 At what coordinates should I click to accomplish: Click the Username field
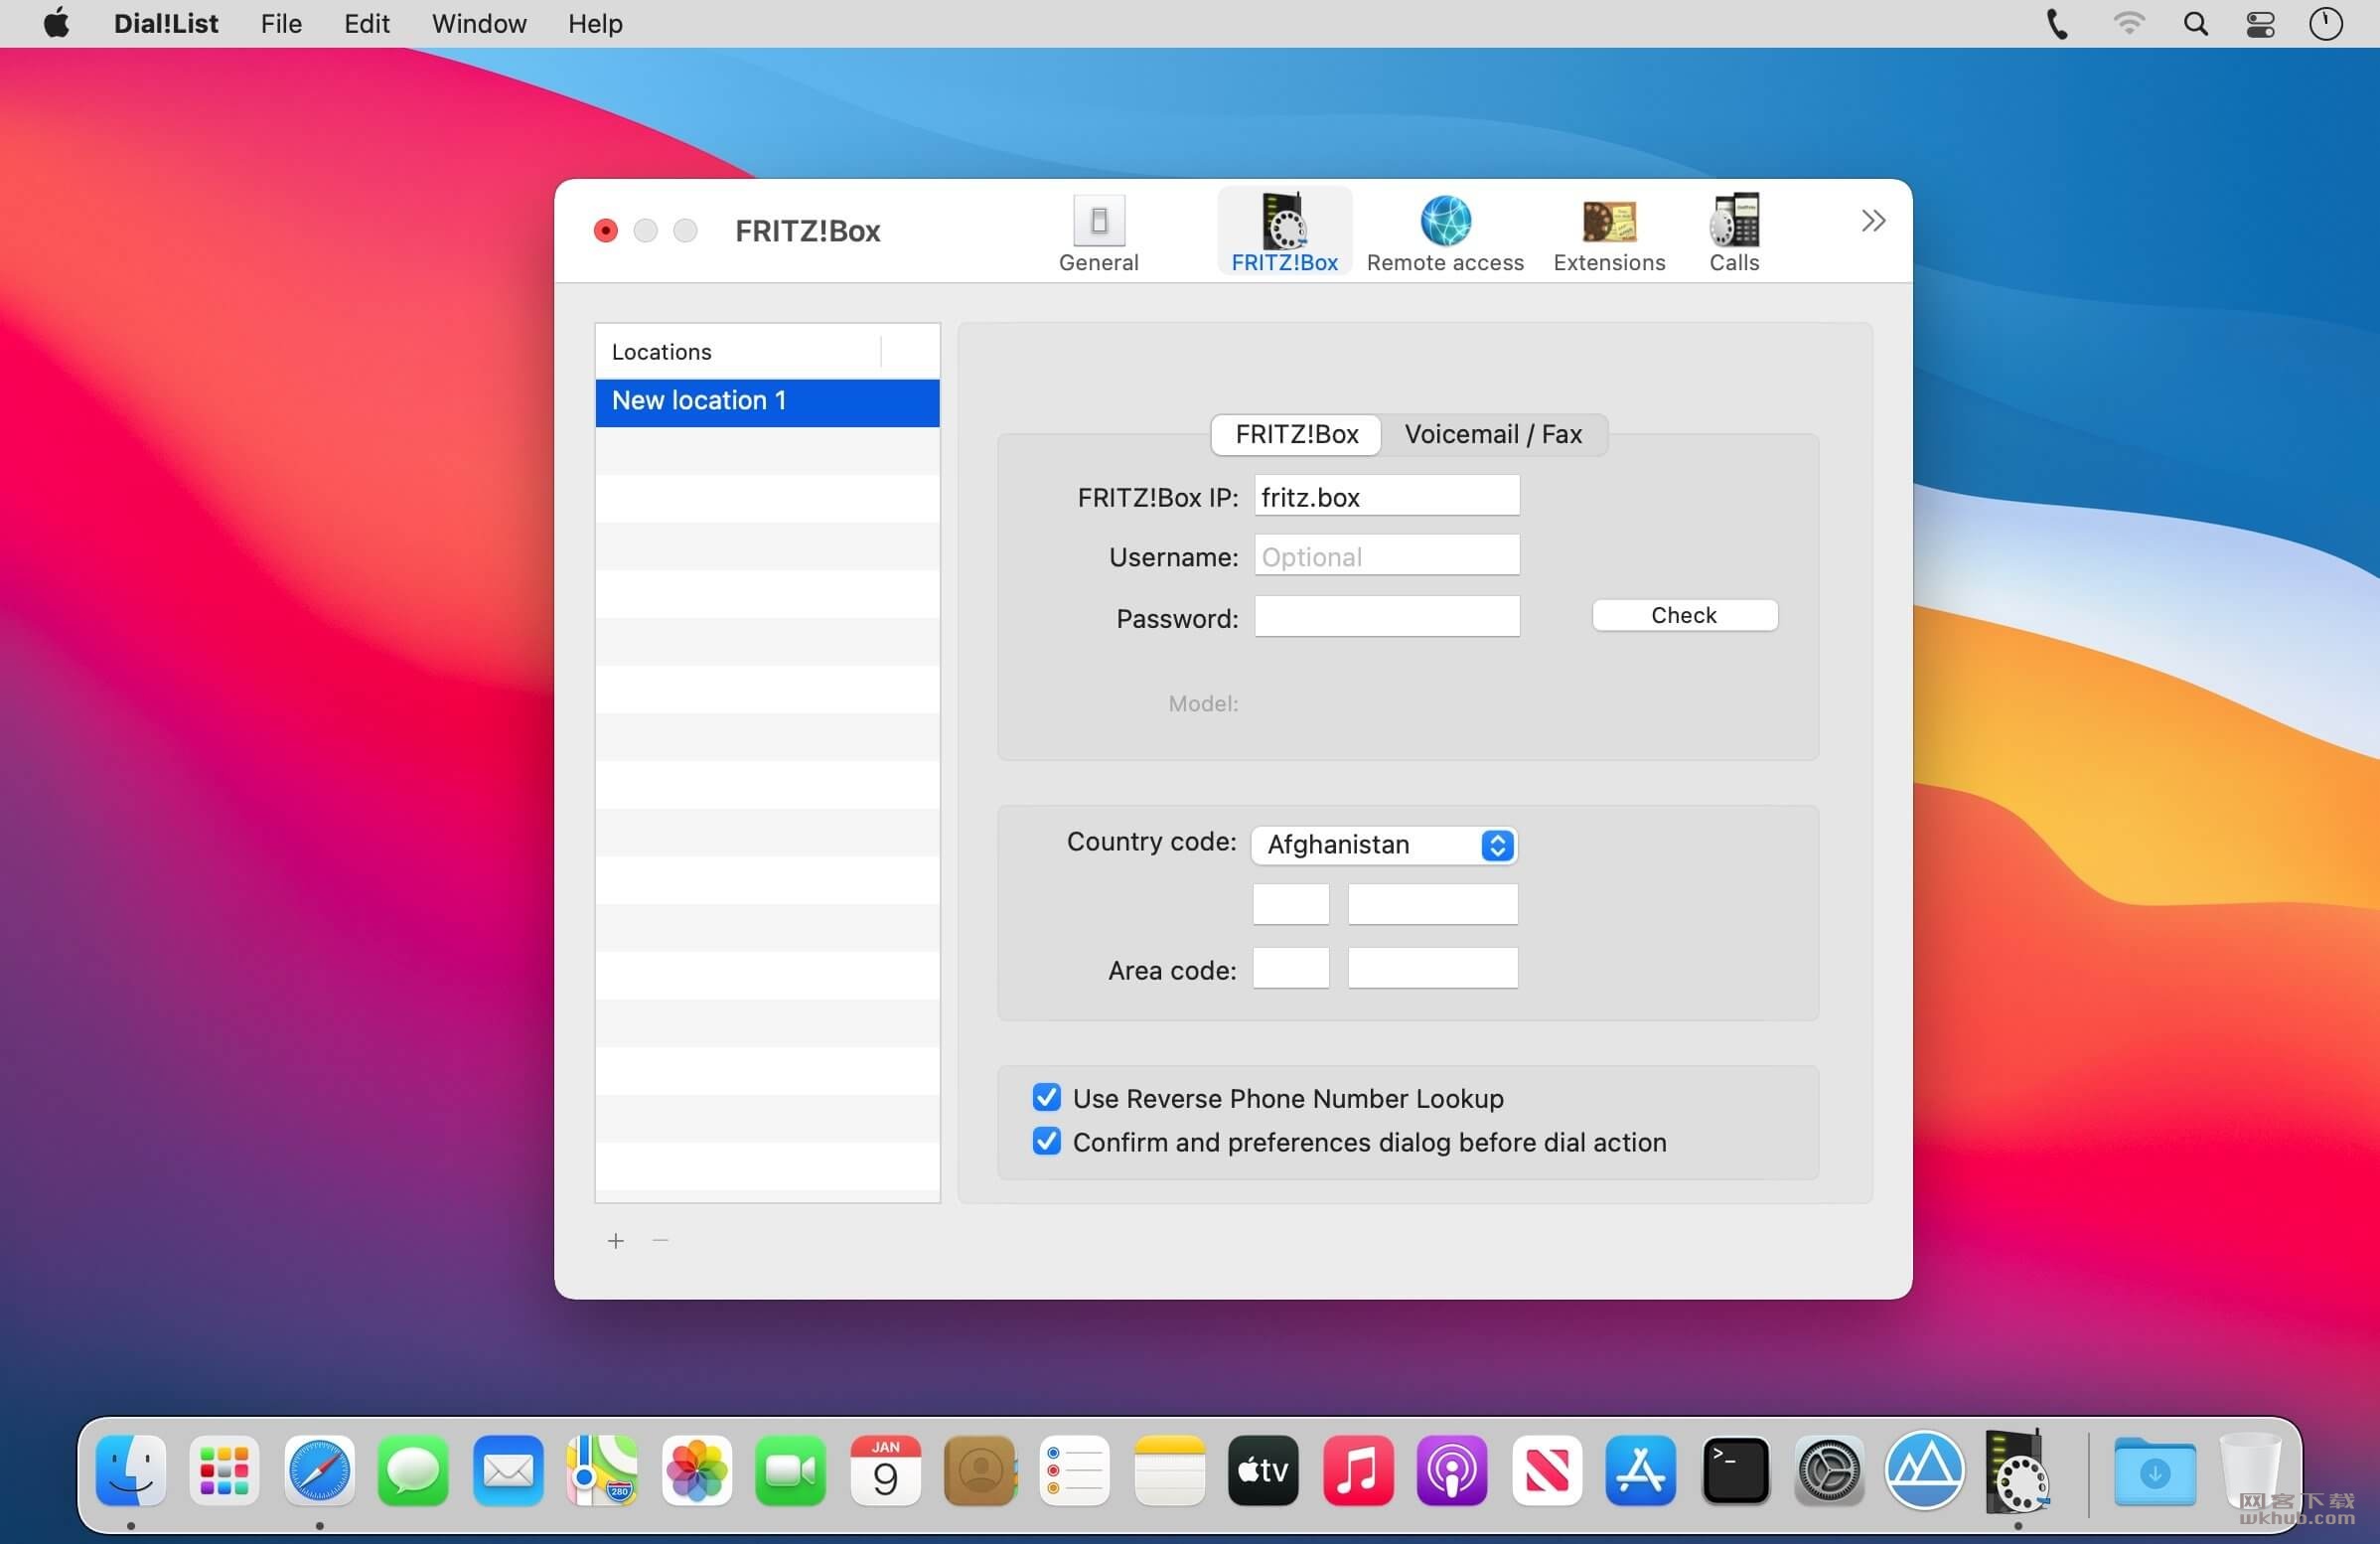[x=1387, y=556]
